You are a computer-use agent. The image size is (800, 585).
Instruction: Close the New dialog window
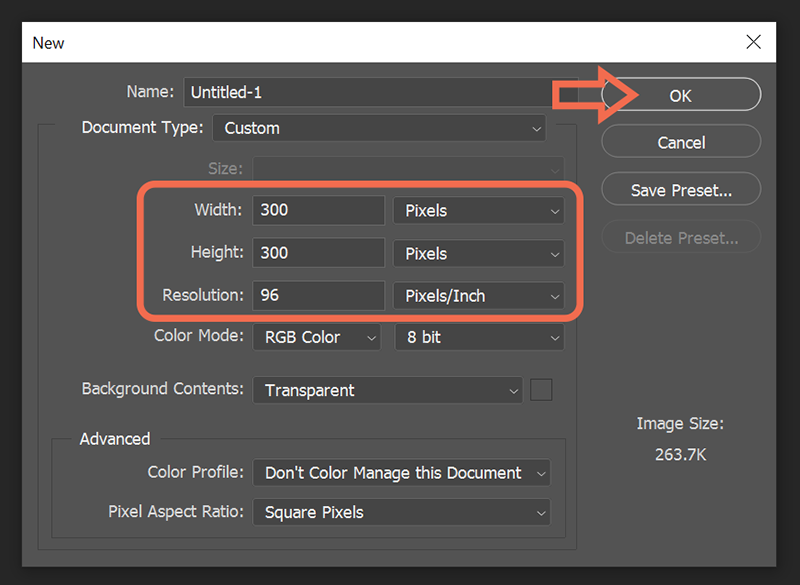754,42
